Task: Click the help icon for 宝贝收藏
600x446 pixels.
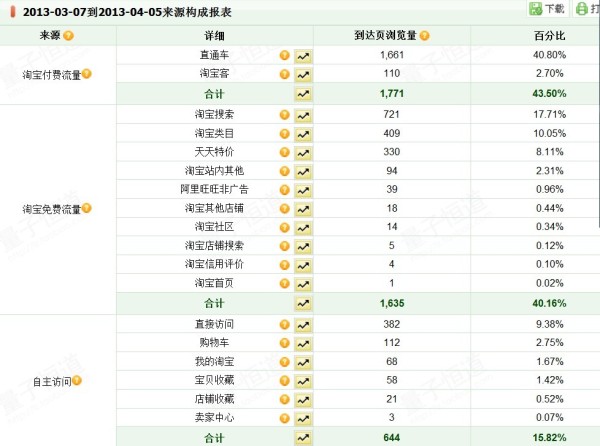Action: pos(285,380)
